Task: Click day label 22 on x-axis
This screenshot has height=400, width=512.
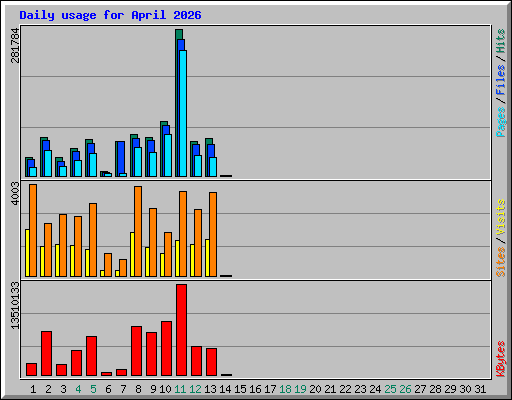Action: [x=345, y=389]
